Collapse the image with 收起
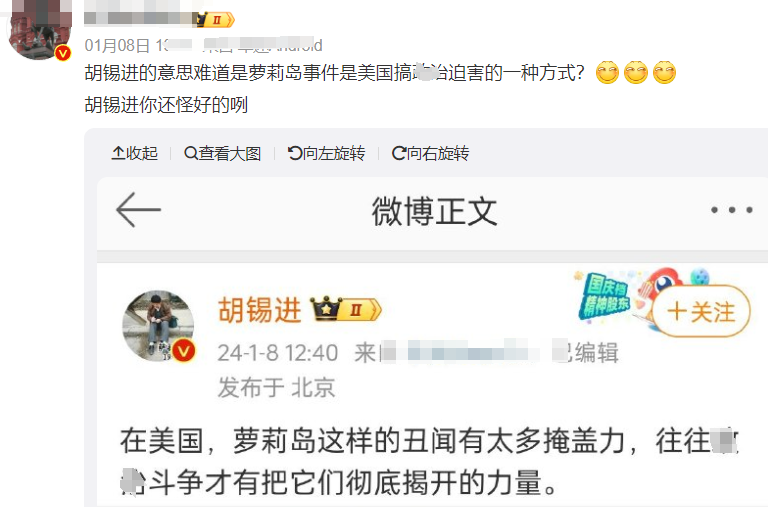 click(135, 153)
